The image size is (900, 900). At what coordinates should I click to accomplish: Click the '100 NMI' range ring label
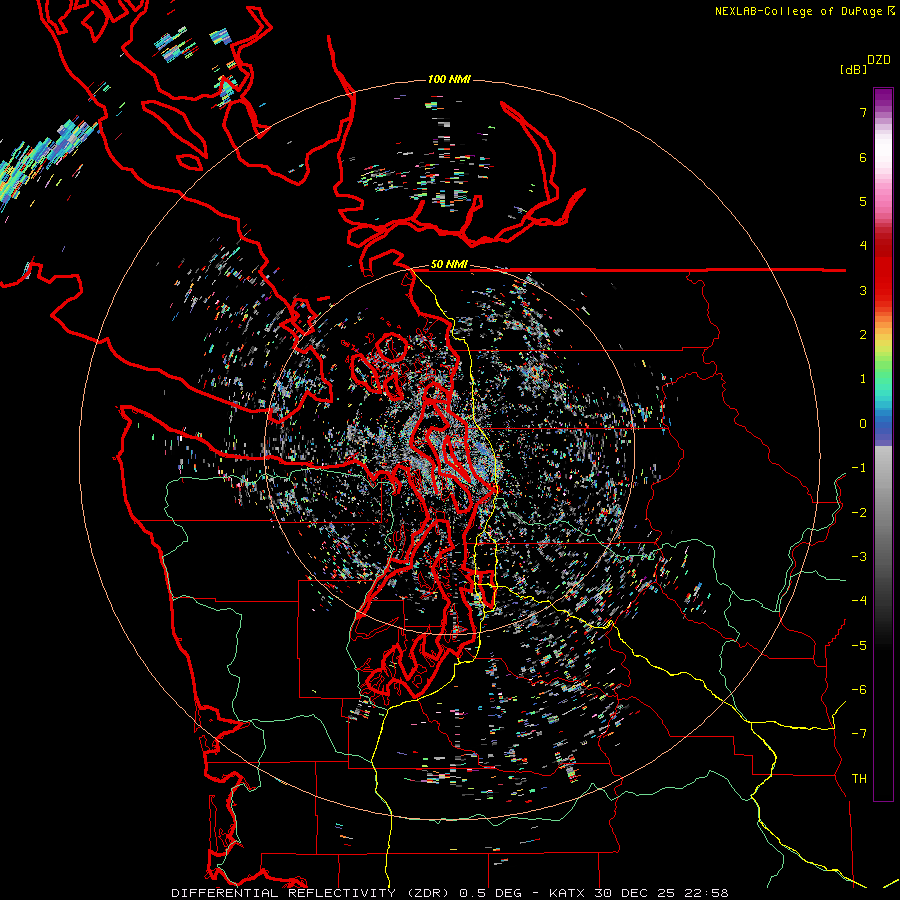tap(449, 79)
